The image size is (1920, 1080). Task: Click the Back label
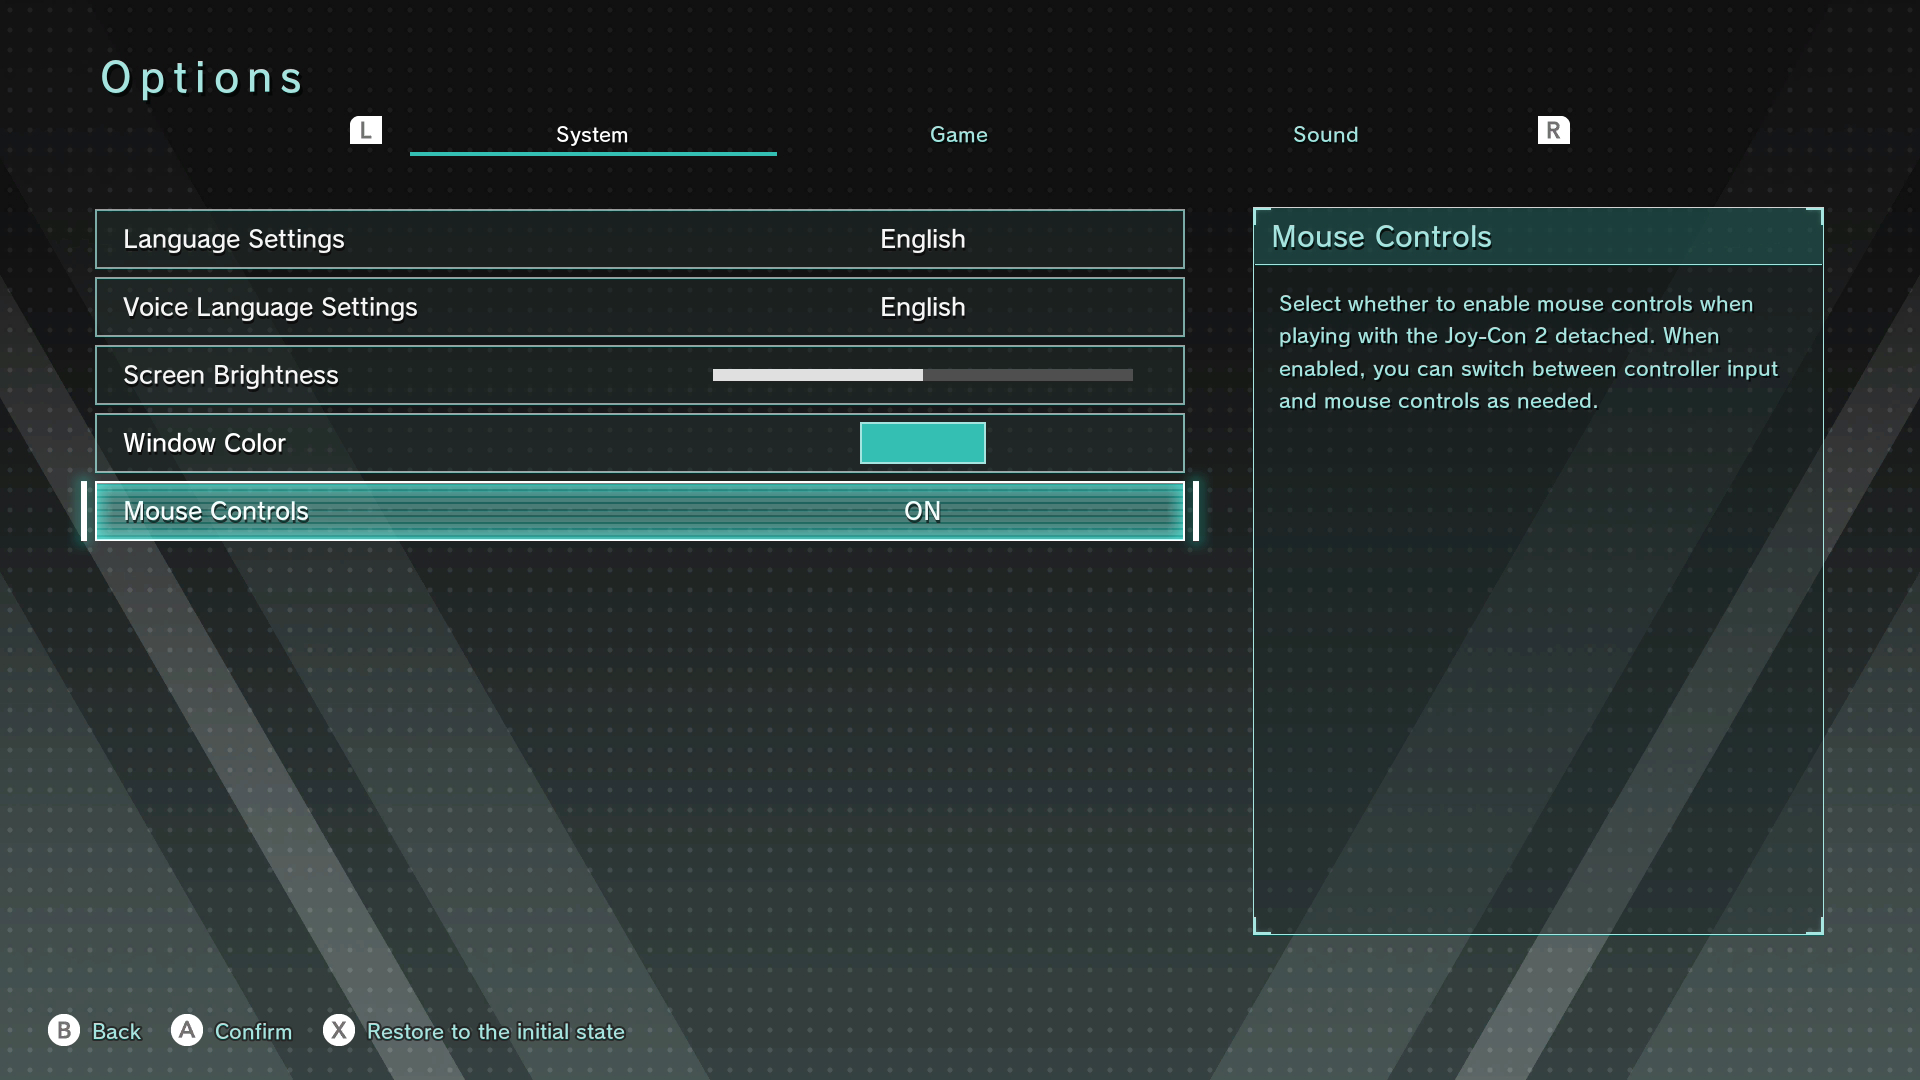pyautogui.click(x=117, y=1031)
